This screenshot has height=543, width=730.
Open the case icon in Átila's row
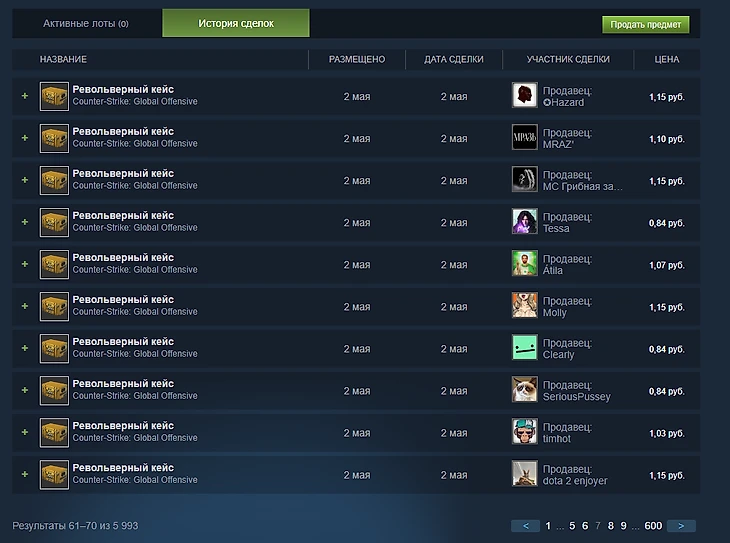[x=54, y=265]
